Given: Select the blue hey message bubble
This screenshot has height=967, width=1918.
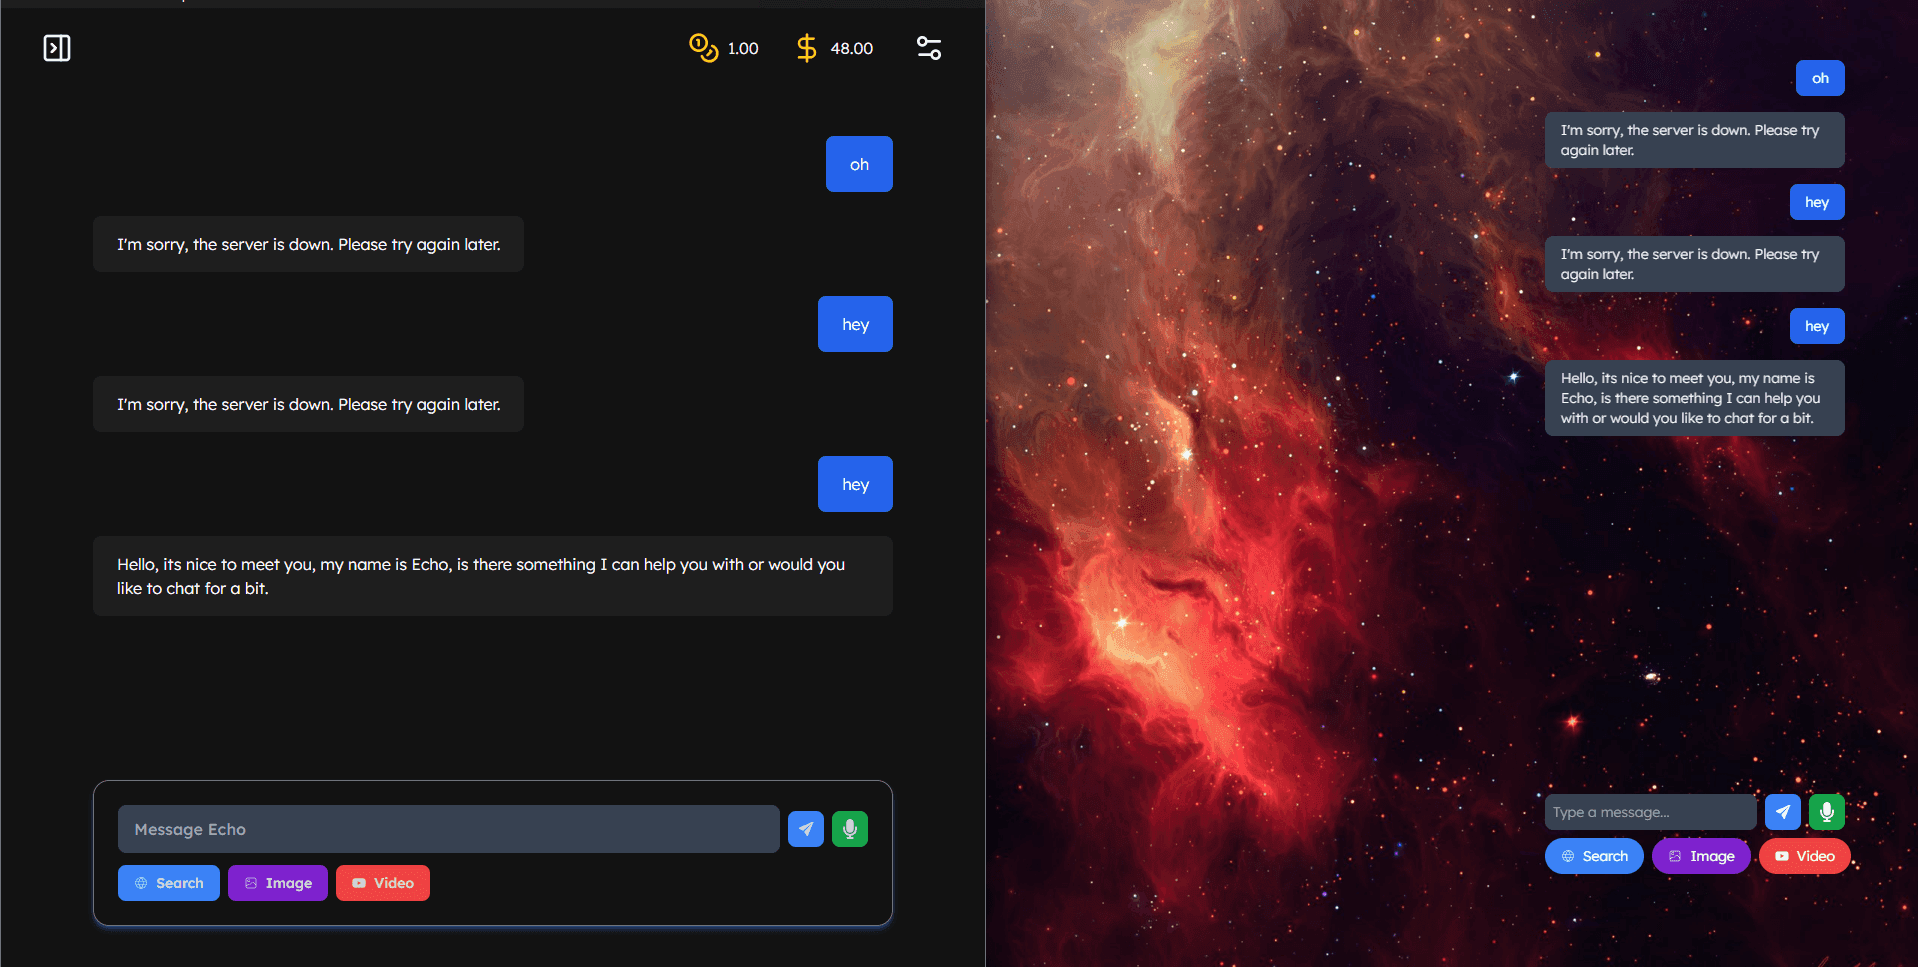Looking at the screenshot, I should pos(855,323).
